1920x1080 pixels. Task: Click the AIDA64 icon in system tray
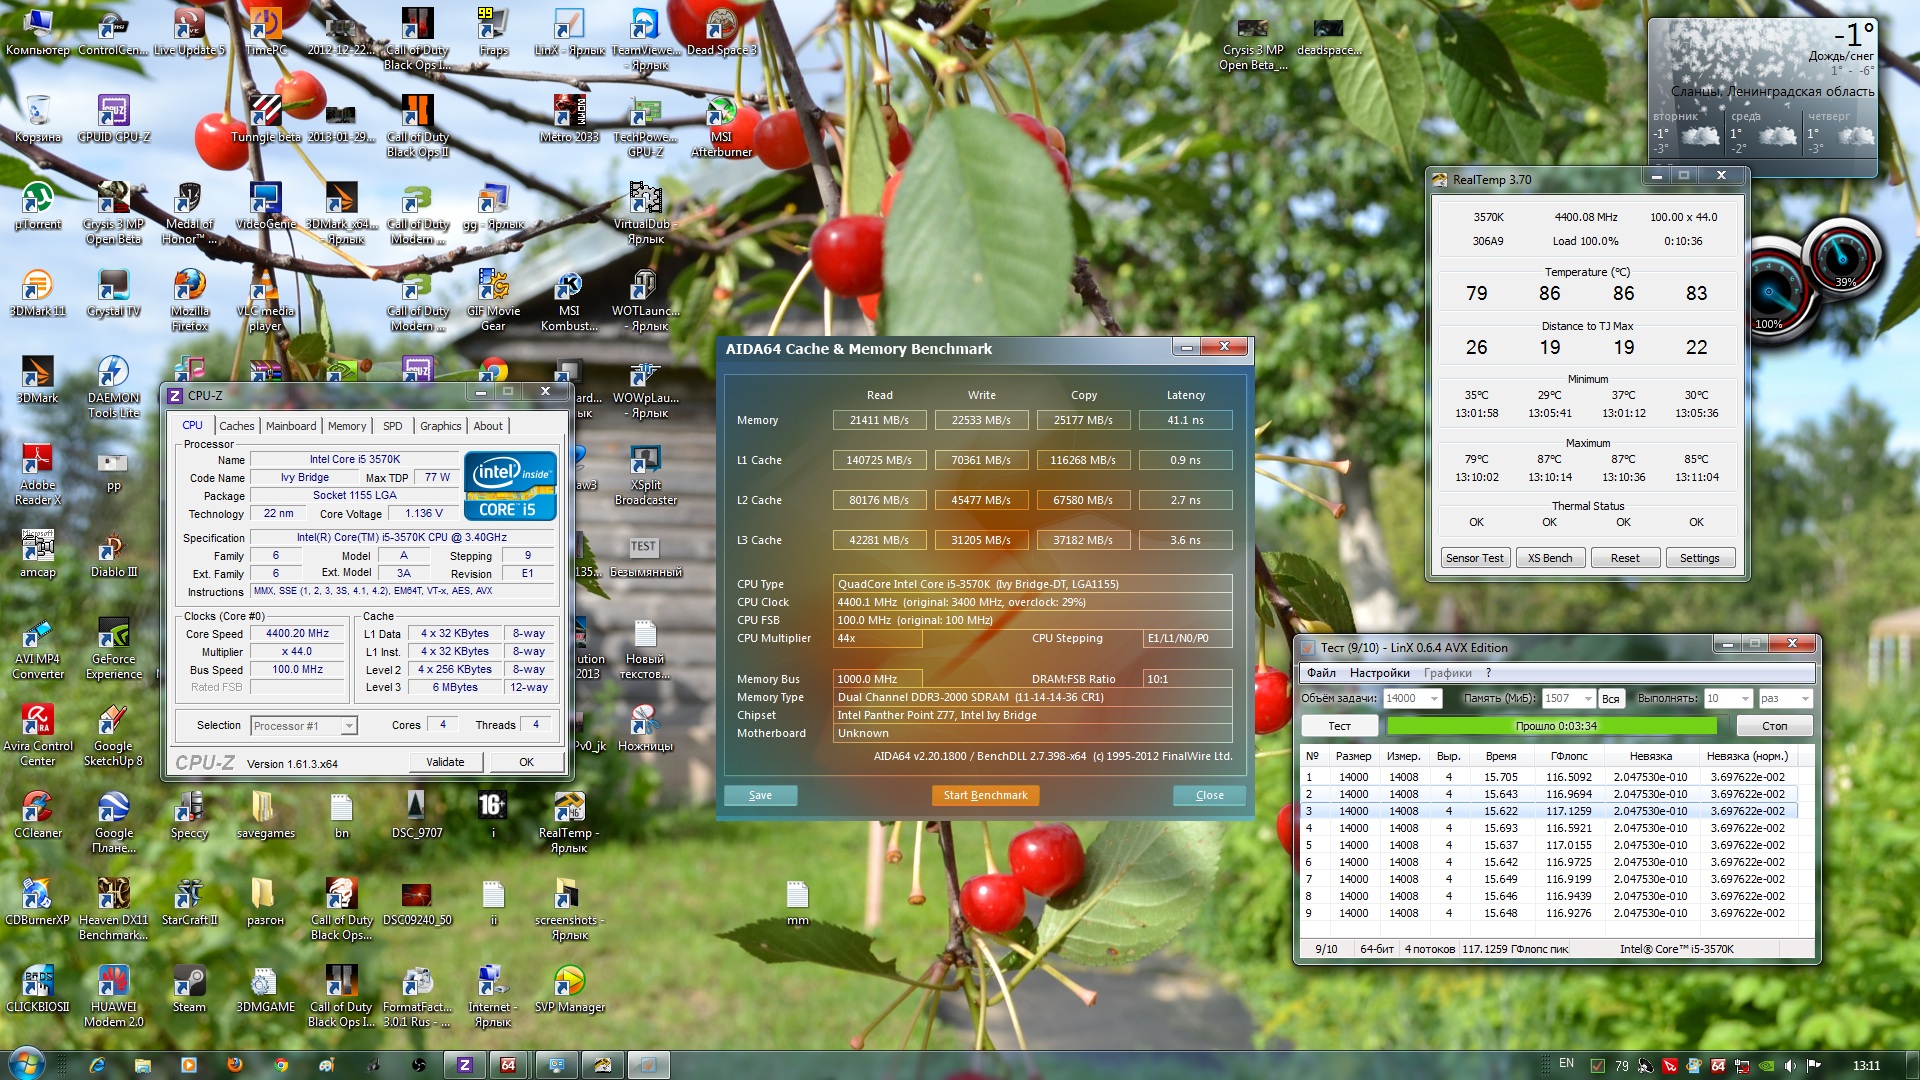(x=1718, y=1066)
